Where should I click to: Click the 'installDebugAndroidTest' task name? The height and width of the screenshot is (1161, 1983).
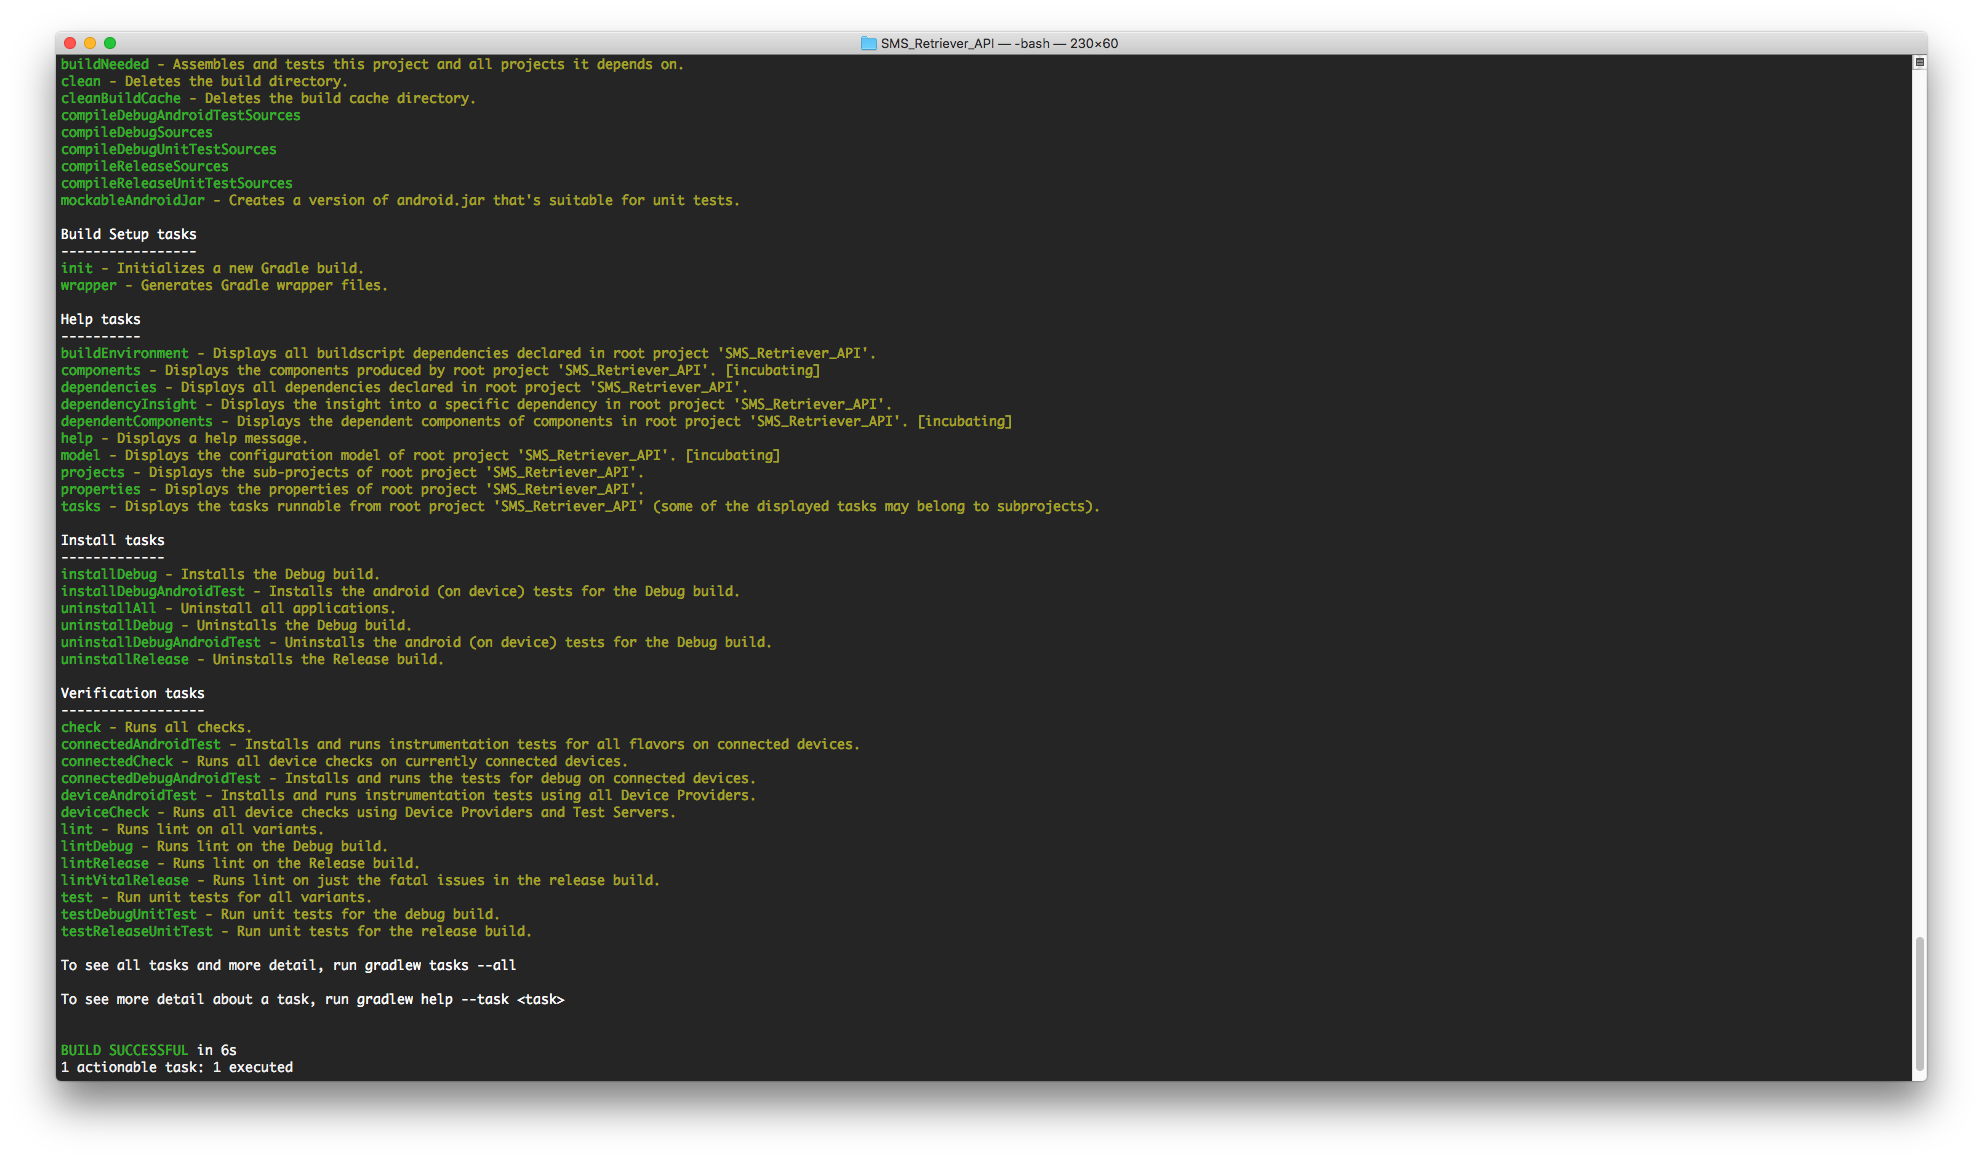pos(153,591)
